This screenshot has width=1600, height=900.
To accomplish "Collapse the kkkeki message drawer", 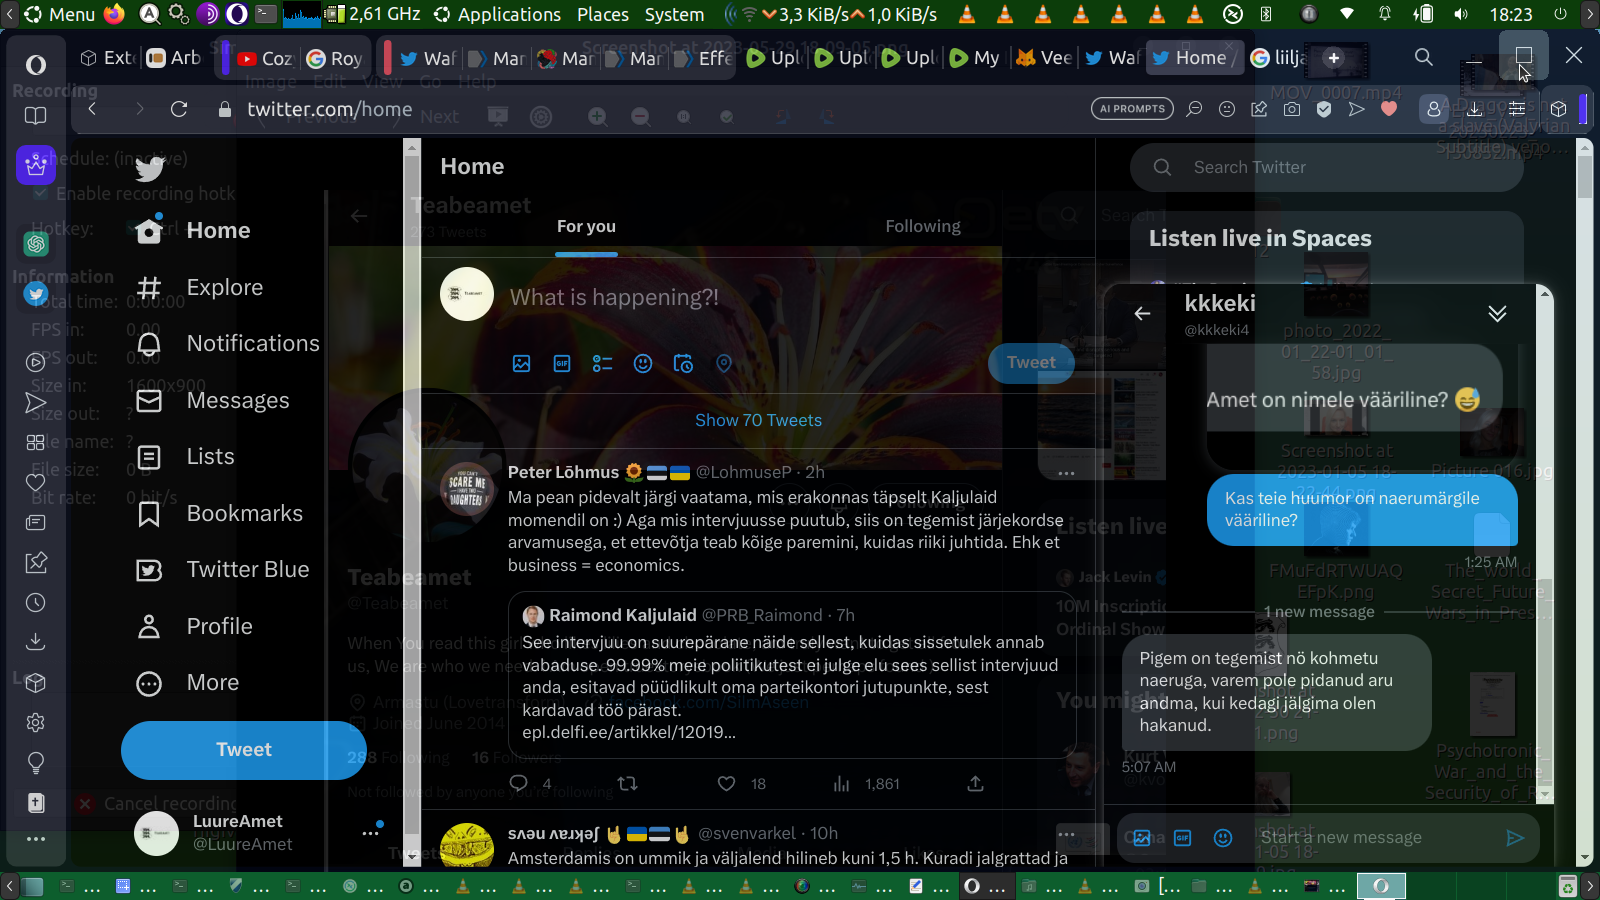I will tap(1497, 313).
